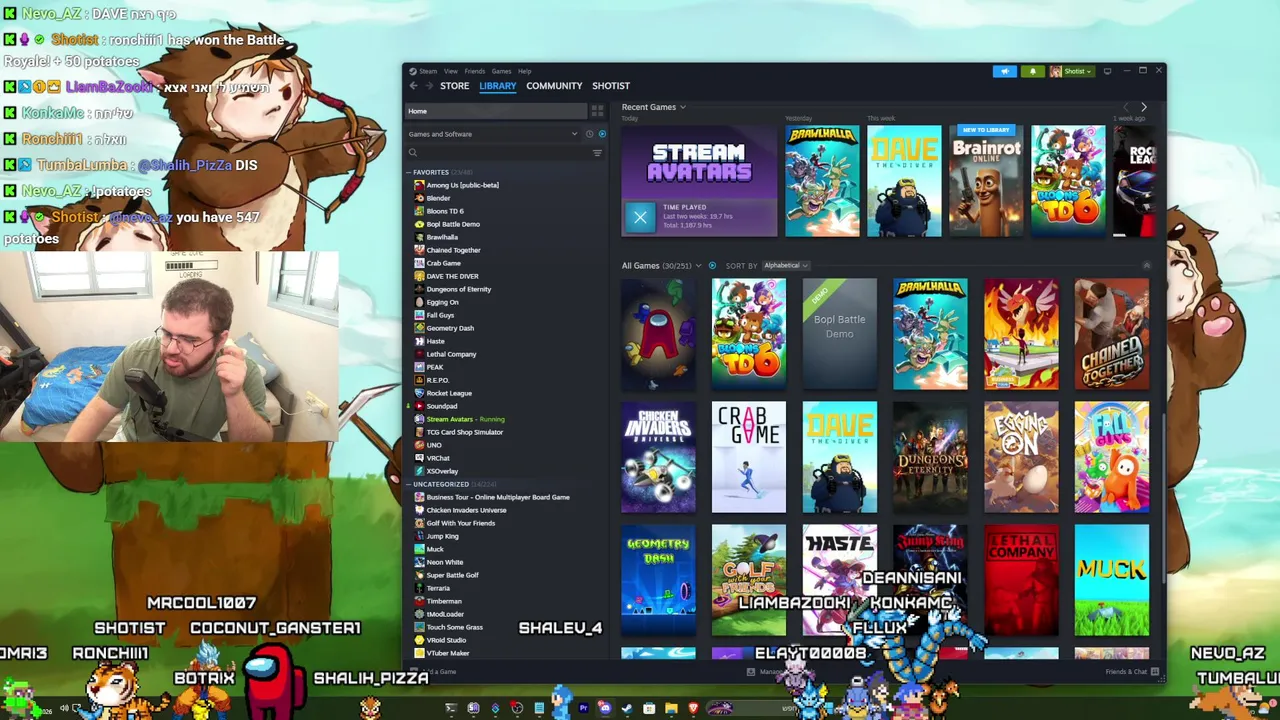Stop Stream Avatars with the X button

click(x=640, y=217)
